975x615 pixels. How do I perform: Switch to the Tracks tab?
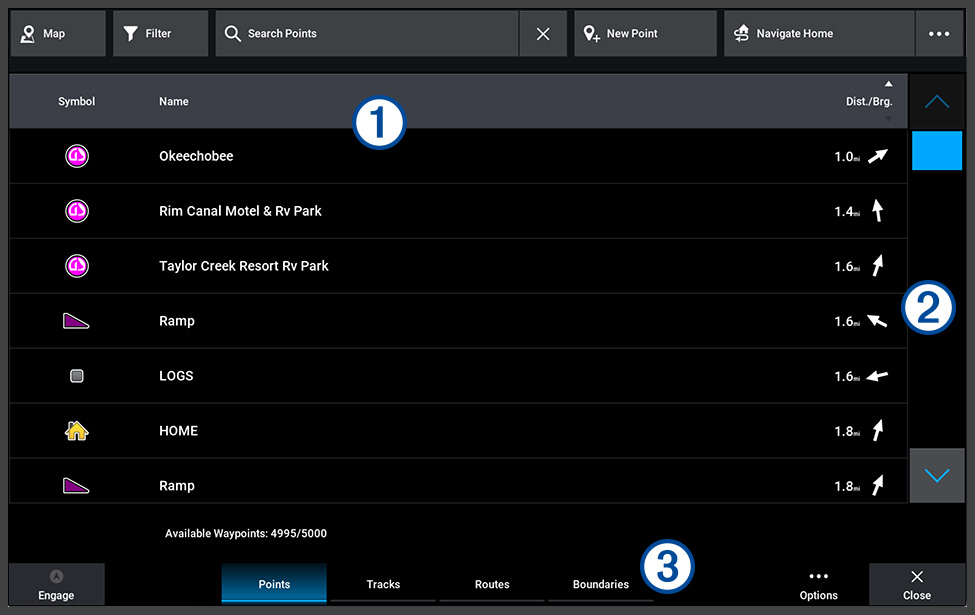click(383, 584)
